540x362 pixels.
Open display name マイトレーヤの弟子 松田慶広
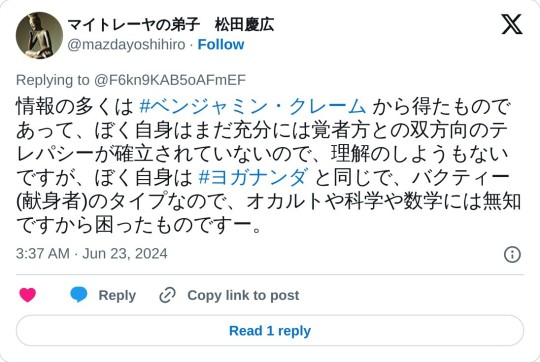(x=171, y=24)
